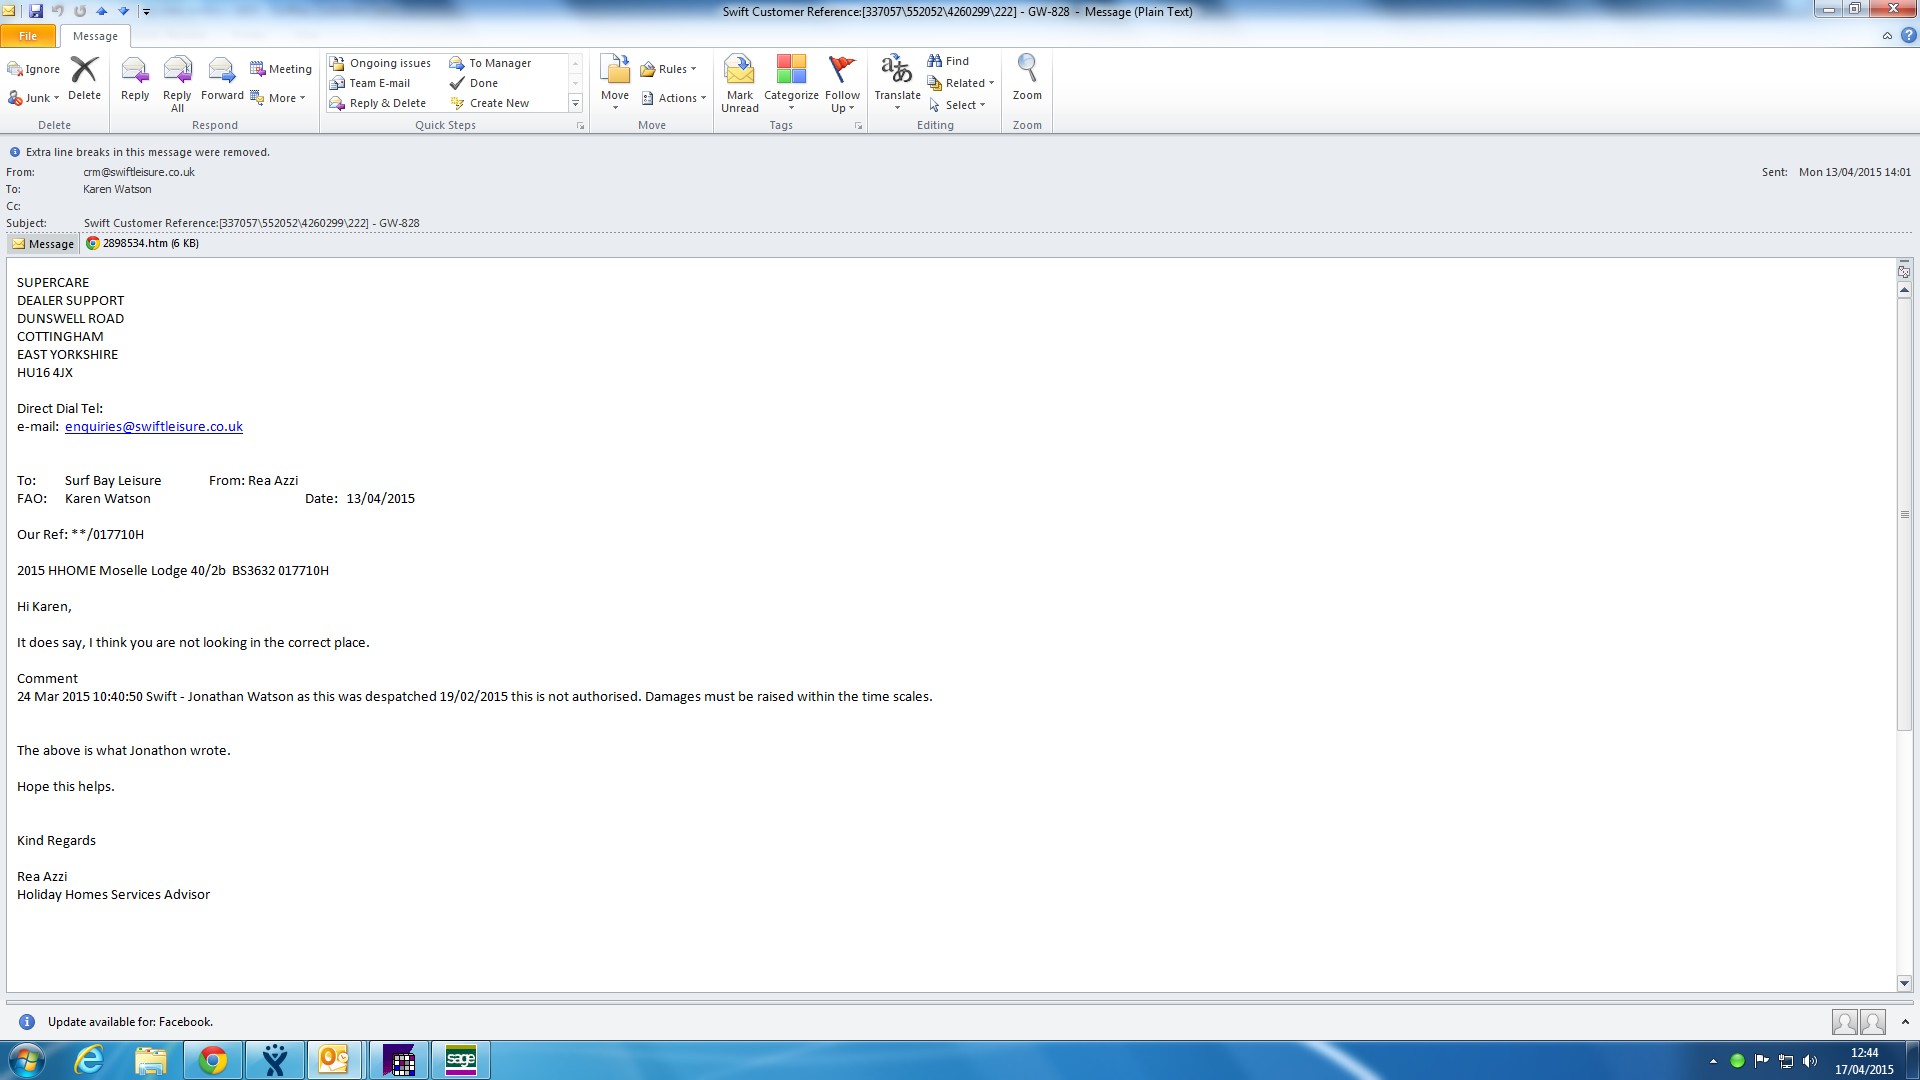
Task: Open the File tab
Action: 28,36
